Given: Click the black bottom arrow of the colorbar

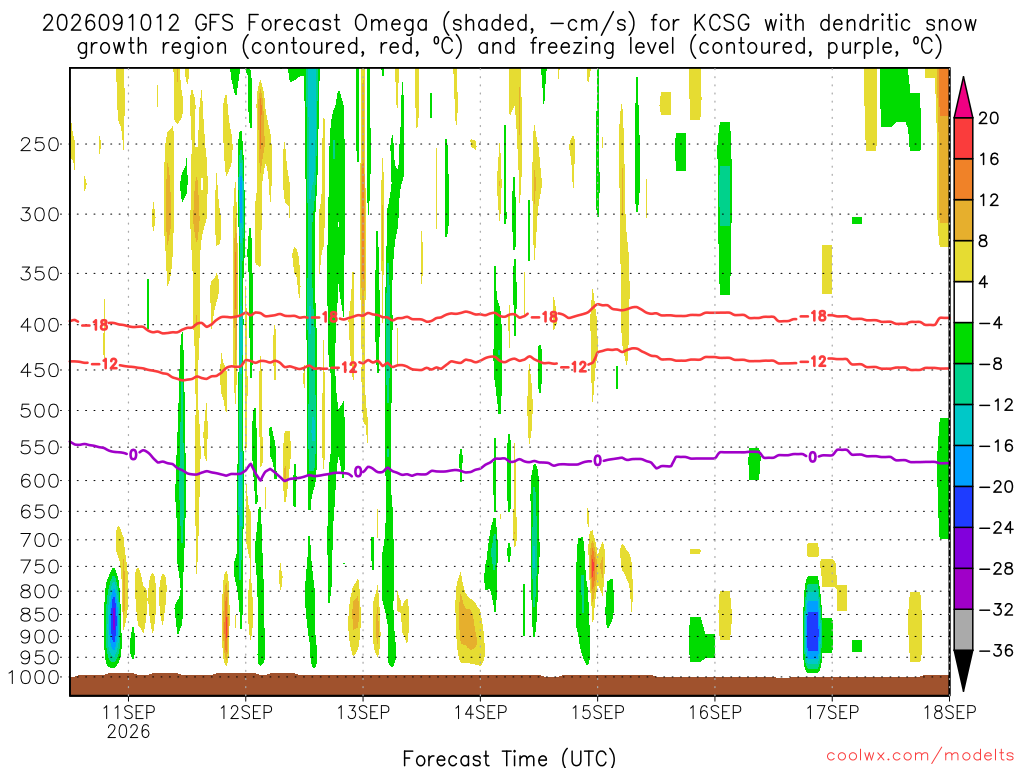Looking at the screenshot, I should [963, 670].
